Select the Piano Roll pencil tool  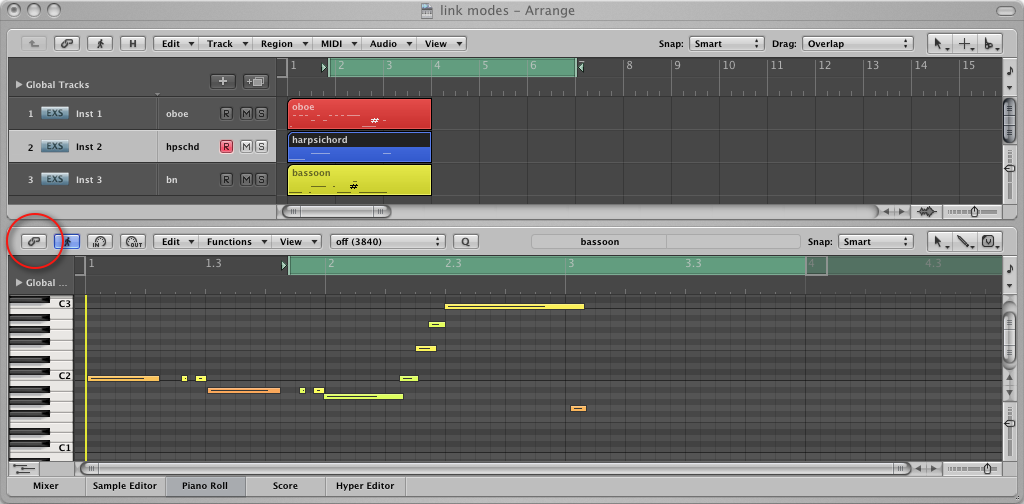coord(965,242)
